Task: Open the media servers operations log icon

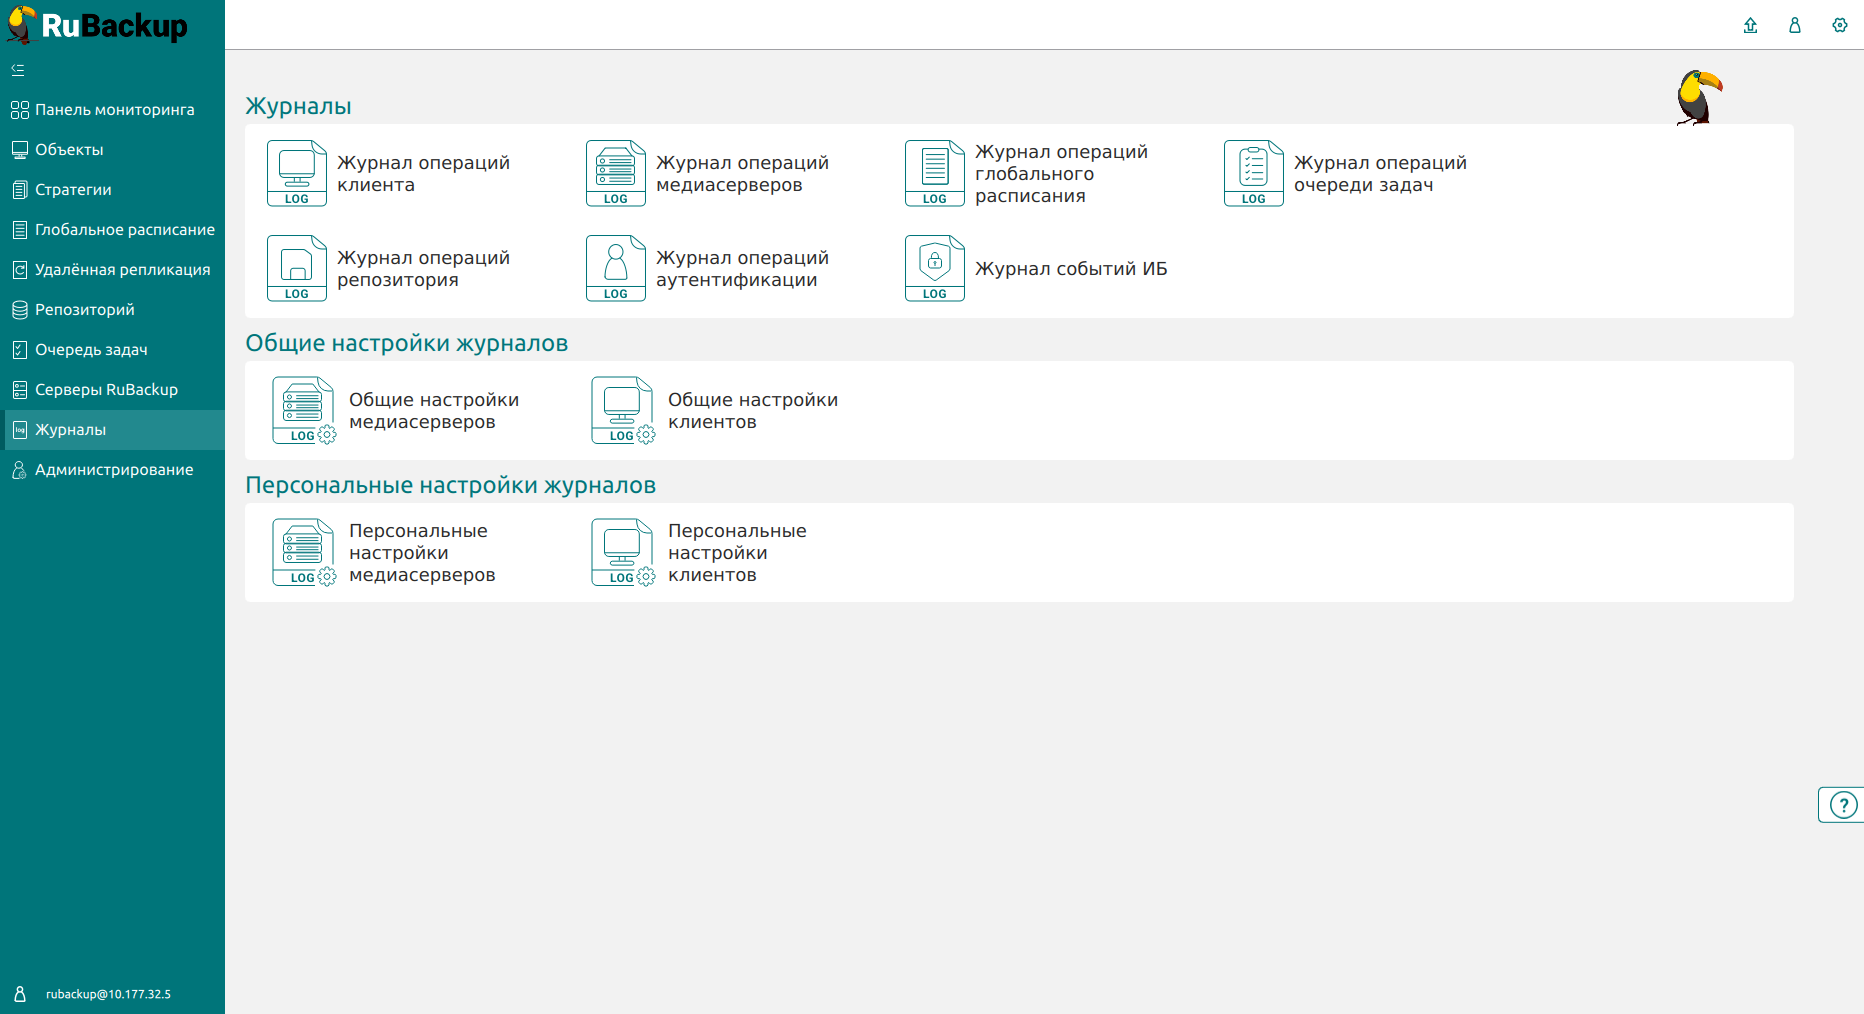Action: click(x=616, y=173)
